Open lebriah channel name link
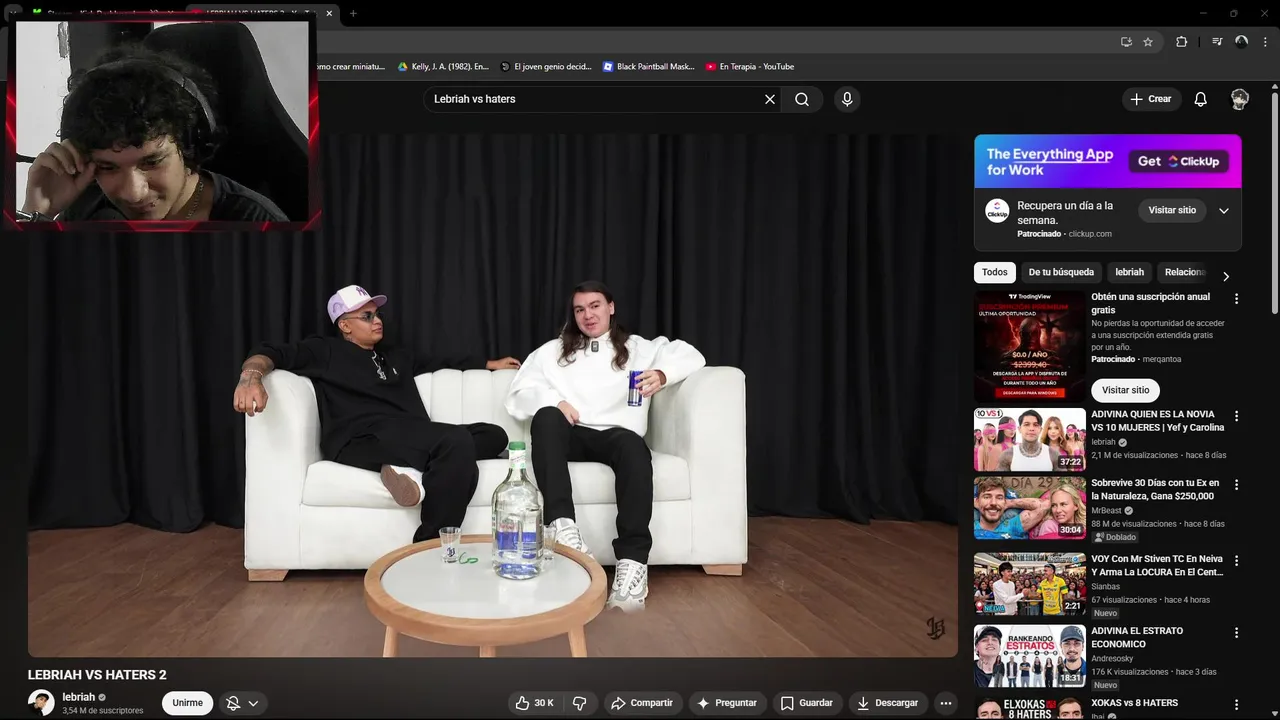 (x=79, y=697)
